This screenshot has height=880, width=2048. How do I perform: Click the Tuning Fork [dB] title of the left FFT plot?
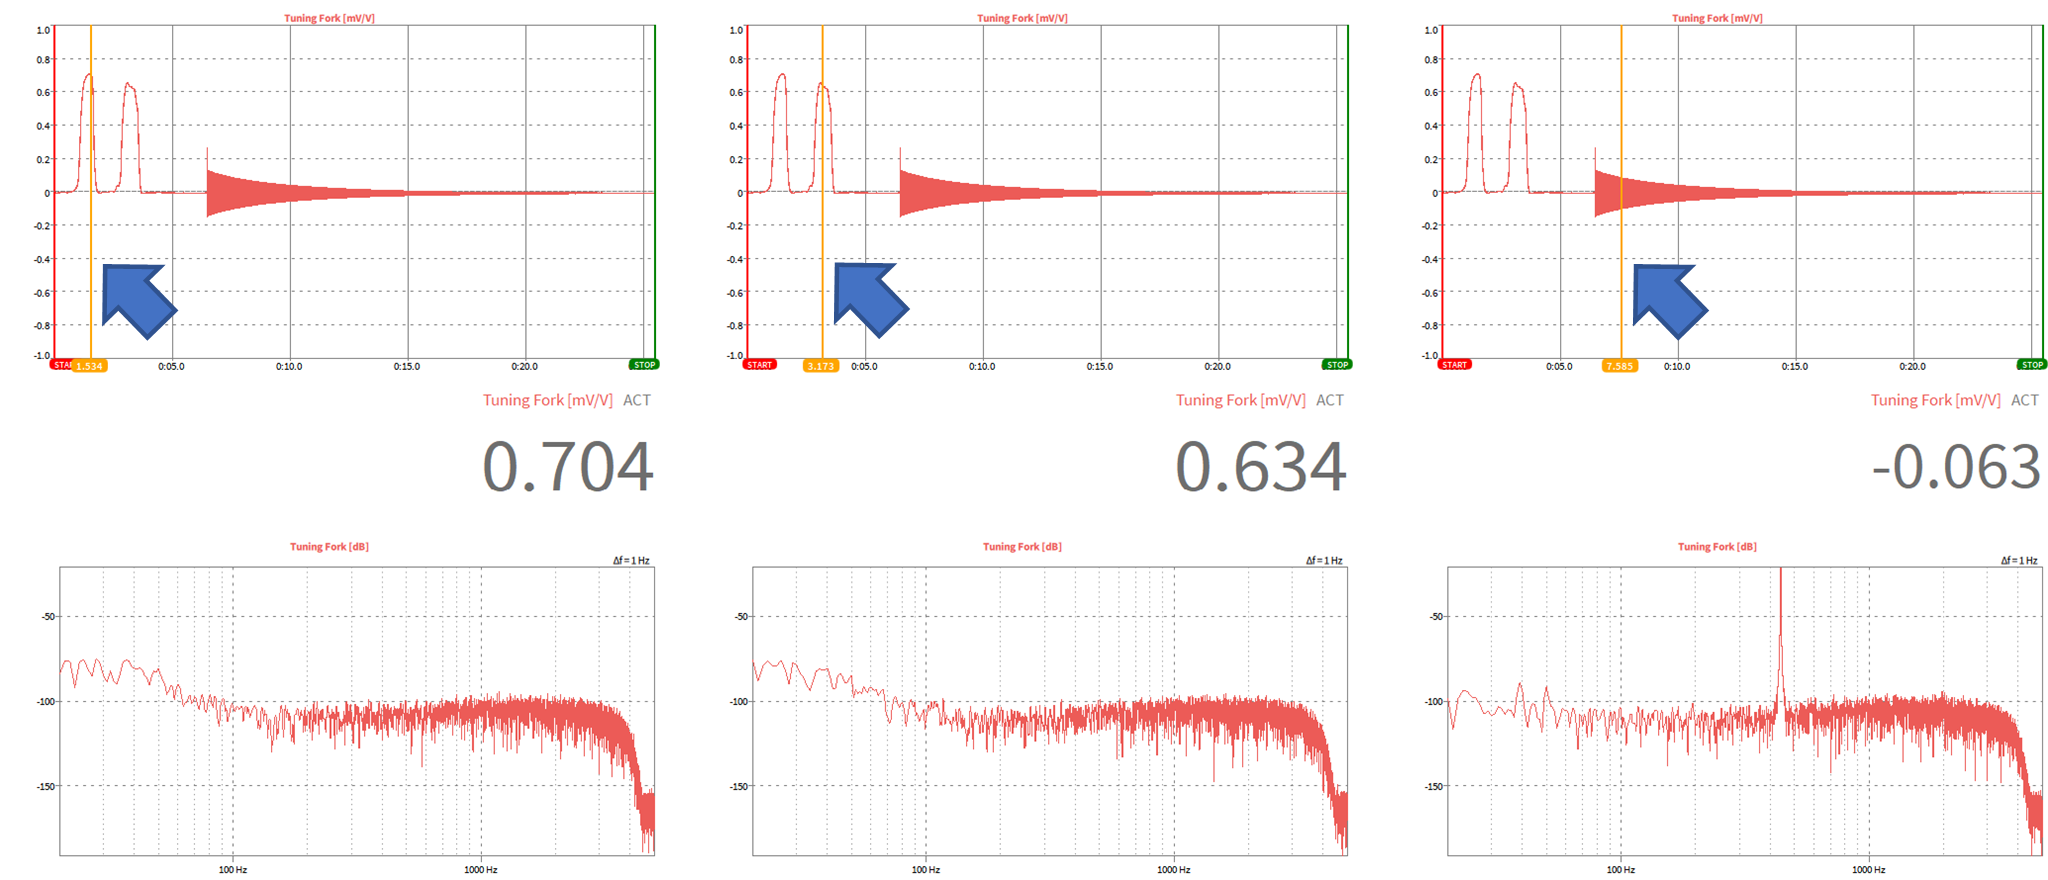(x=329, y=547)
